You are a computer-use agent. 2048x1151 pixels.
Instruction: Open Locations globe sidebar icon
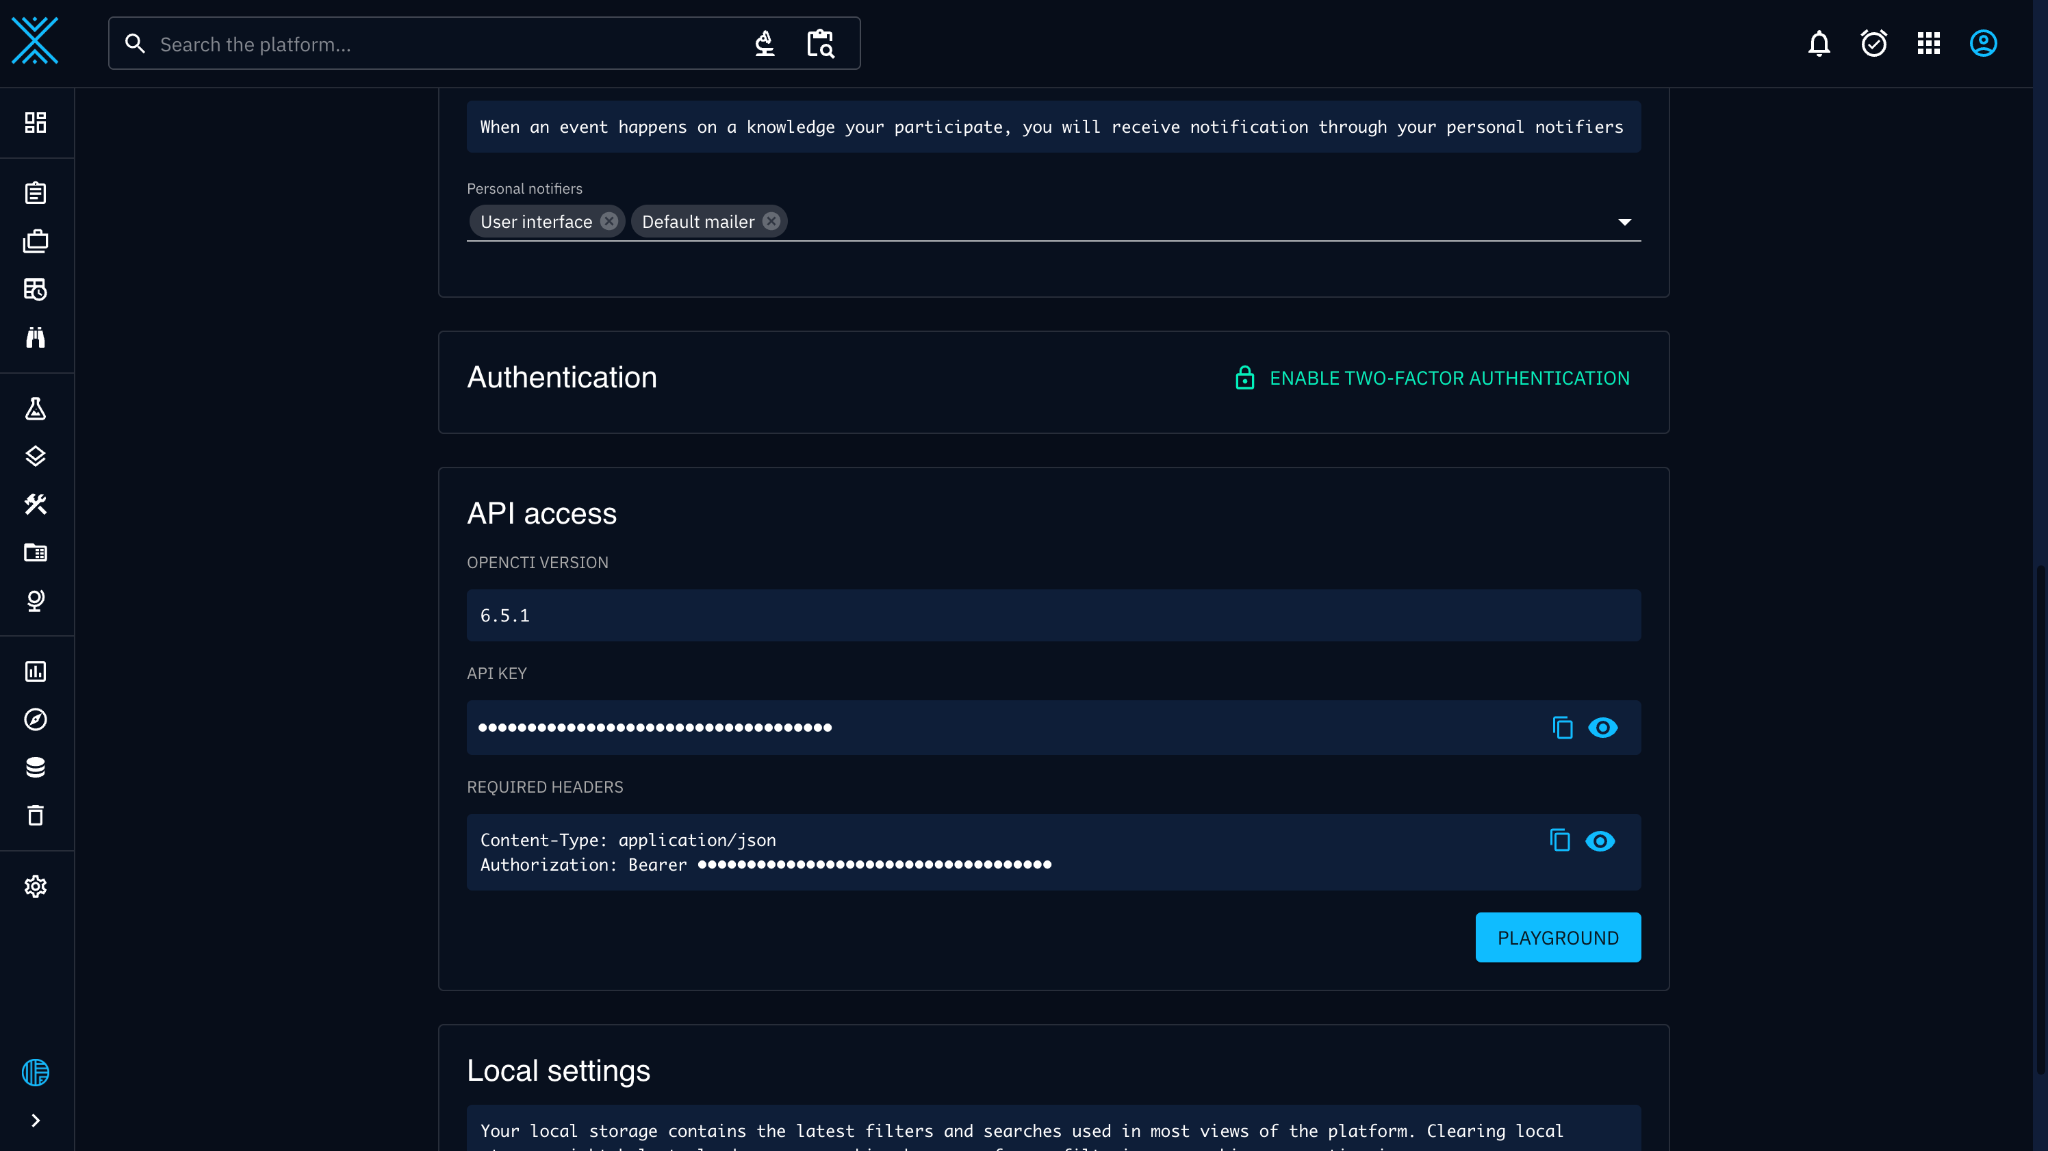point(36,600)
